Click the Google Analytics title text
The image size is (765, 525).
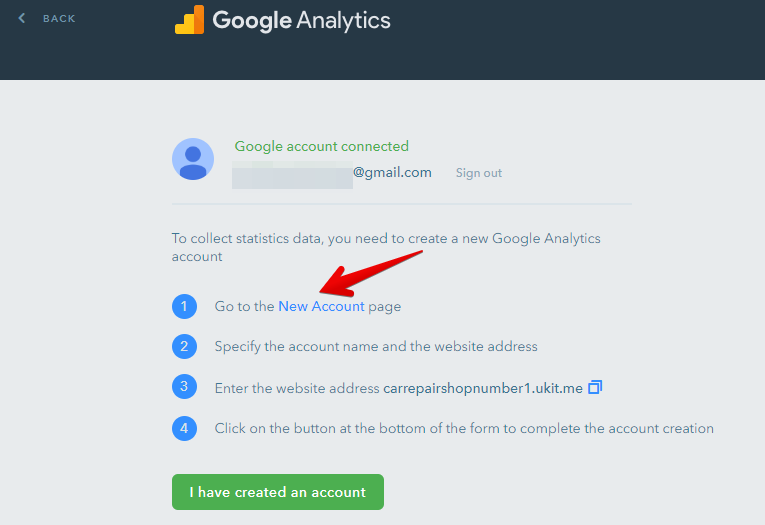coord(302,20)
